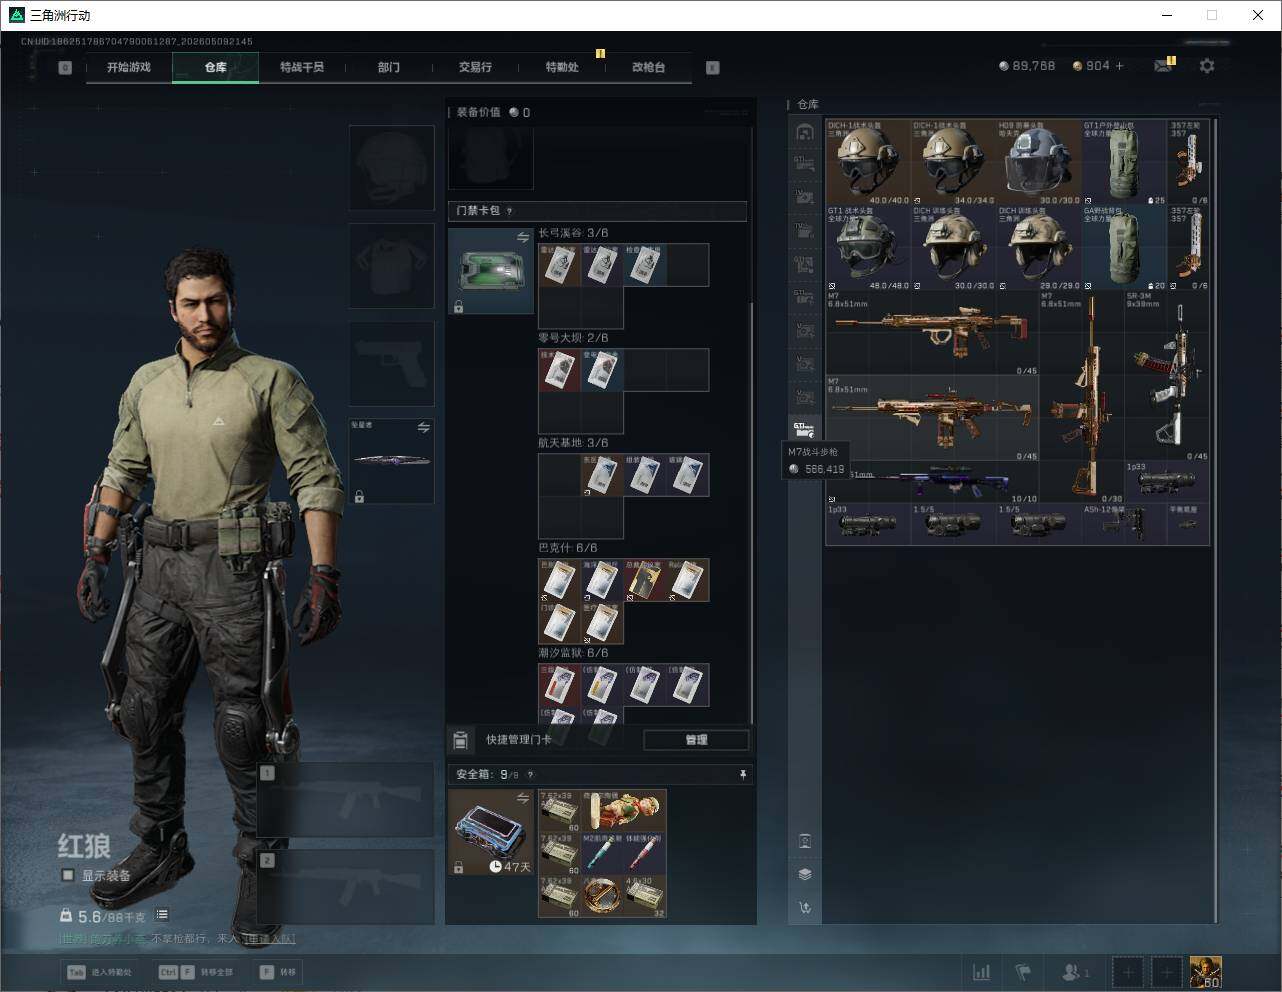This screenshot has height=992, width=1282.
Task: Select the GA field backpack item
Action: tap(1124, 248)
